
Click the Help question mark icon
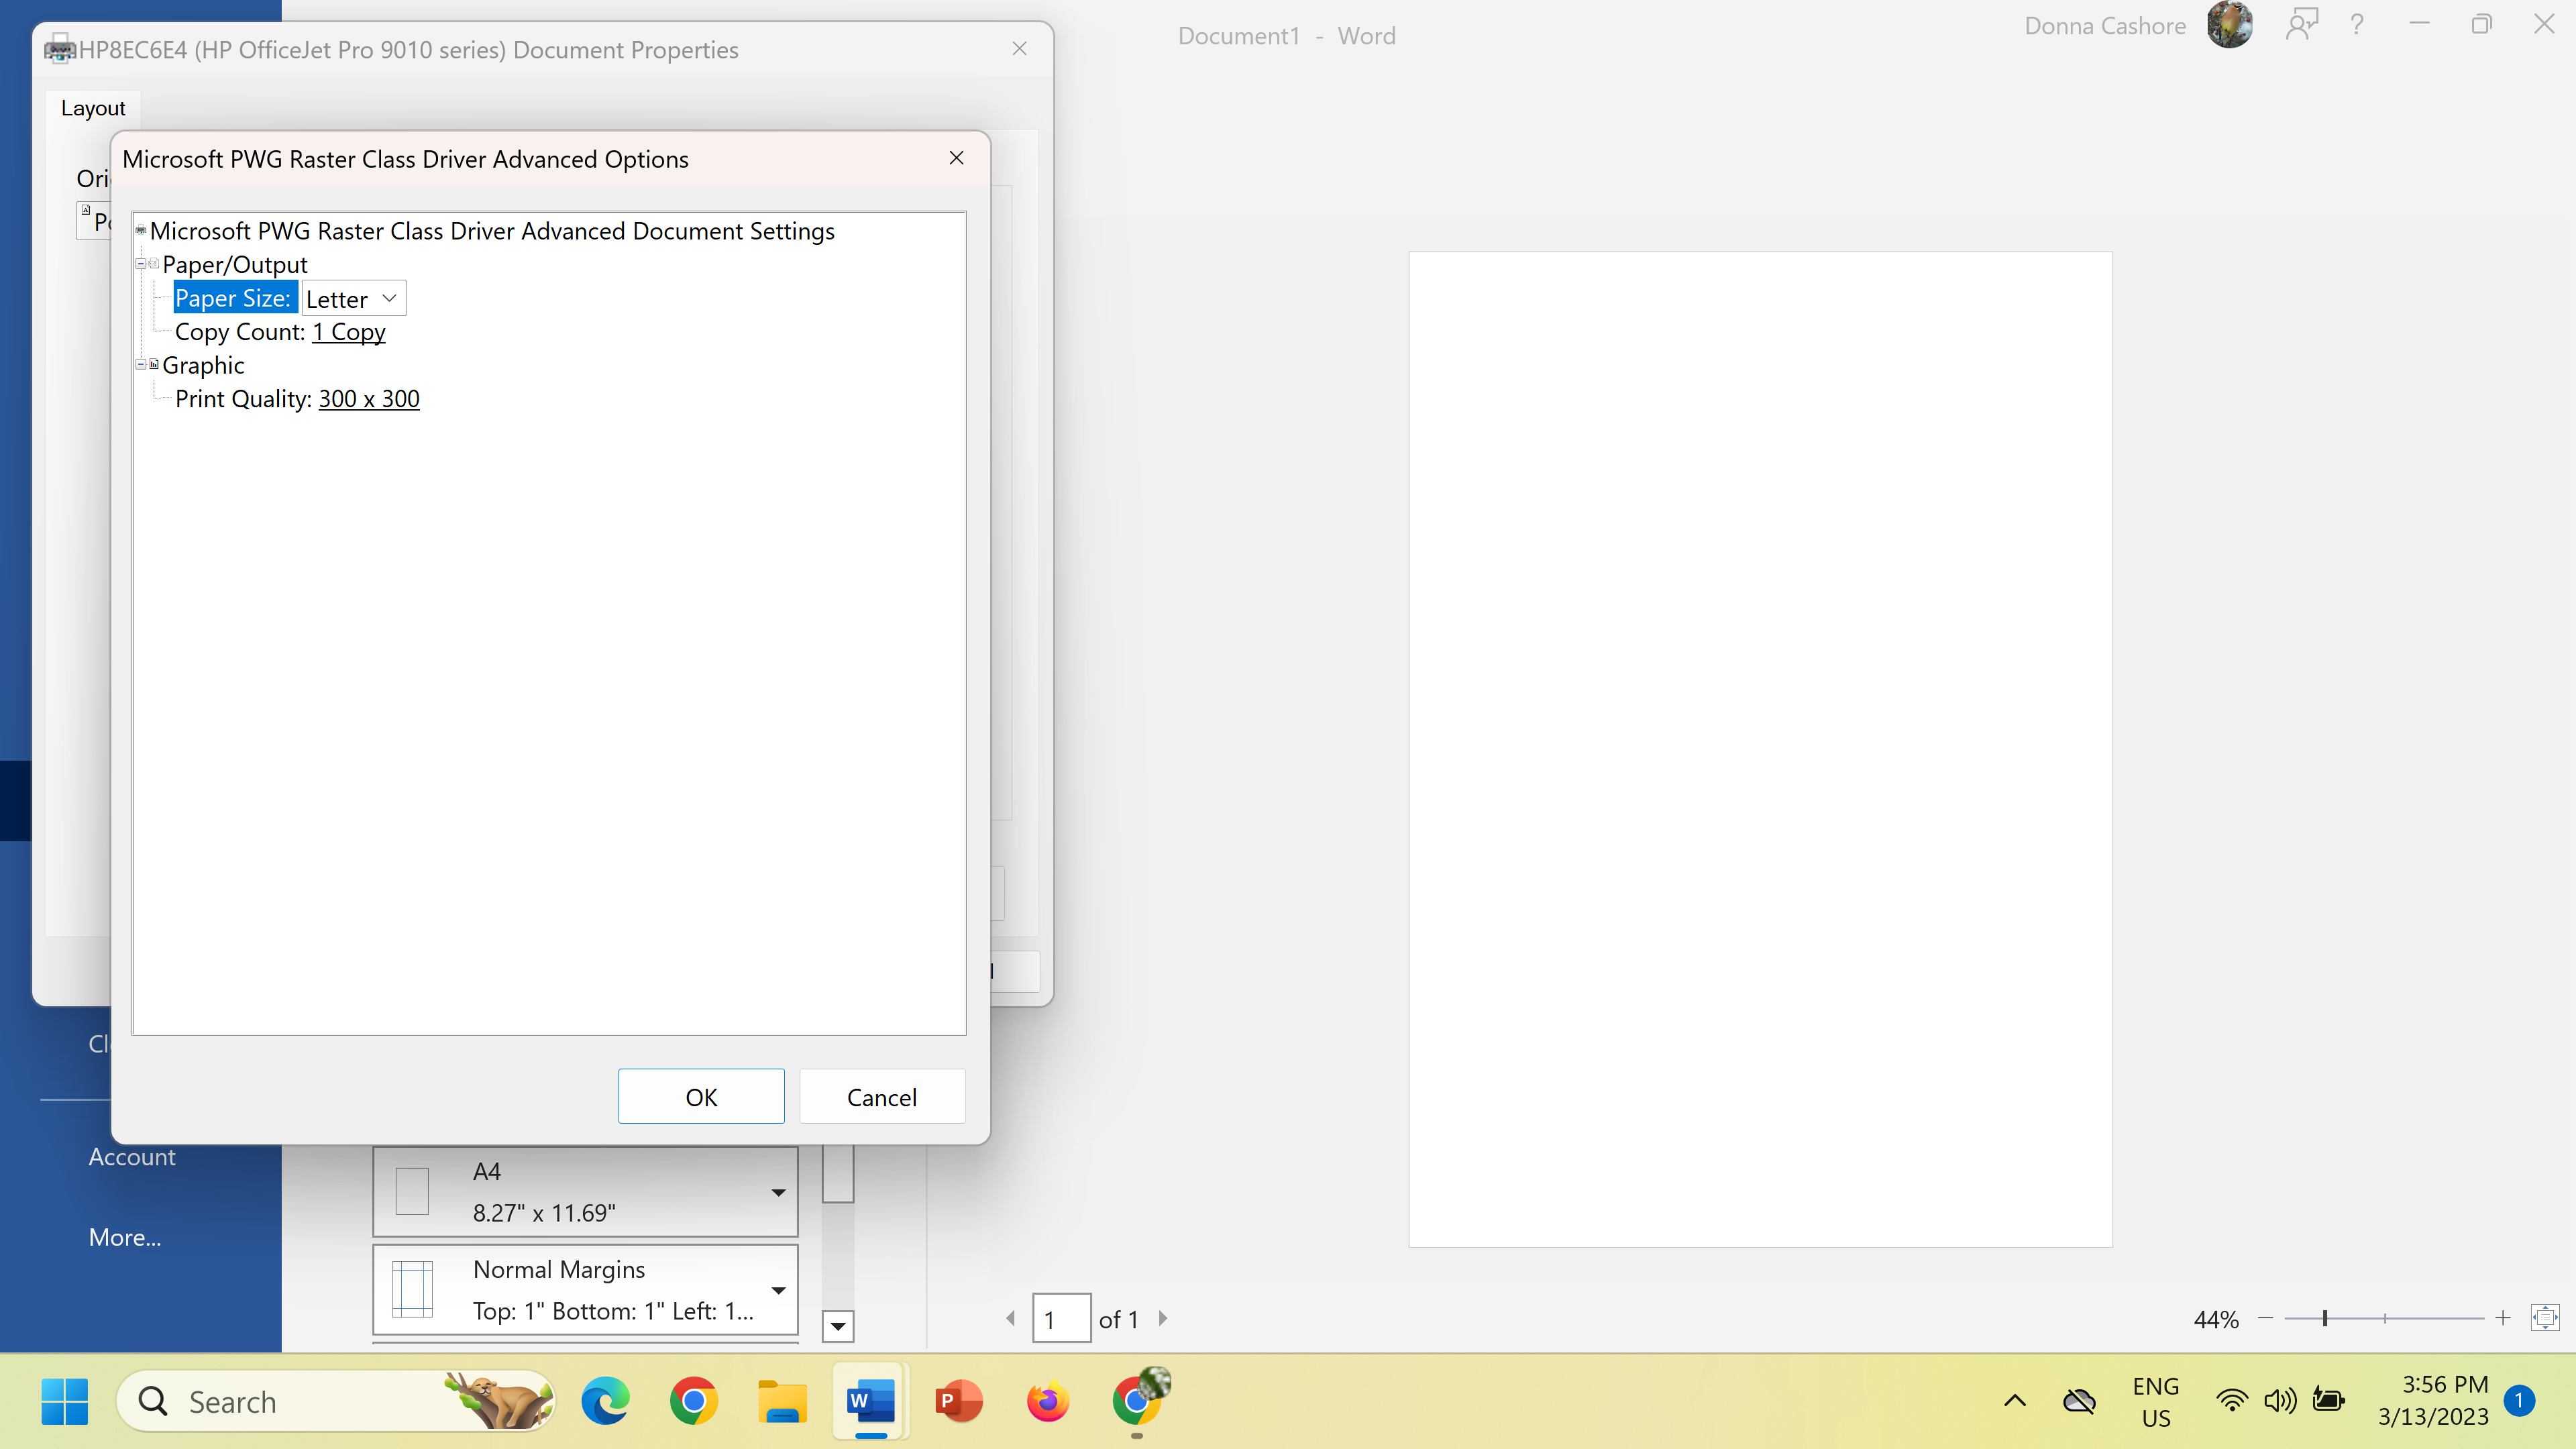pos(2356,24)
